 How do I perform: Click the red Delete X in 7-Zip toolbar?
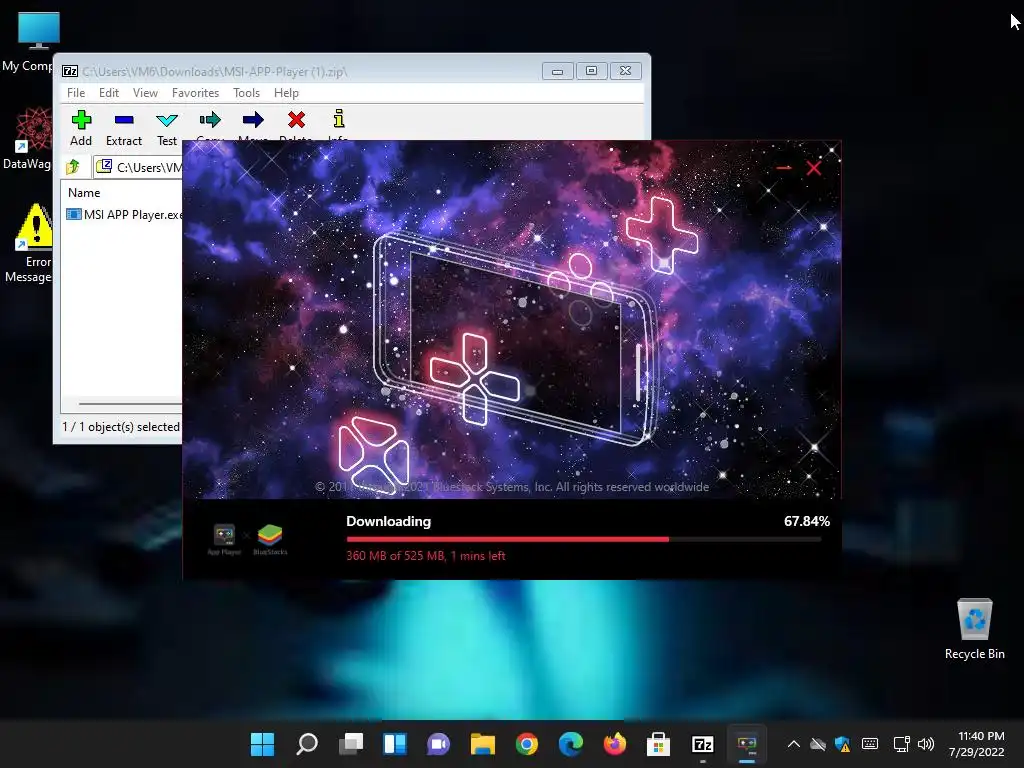pos(296,120)
